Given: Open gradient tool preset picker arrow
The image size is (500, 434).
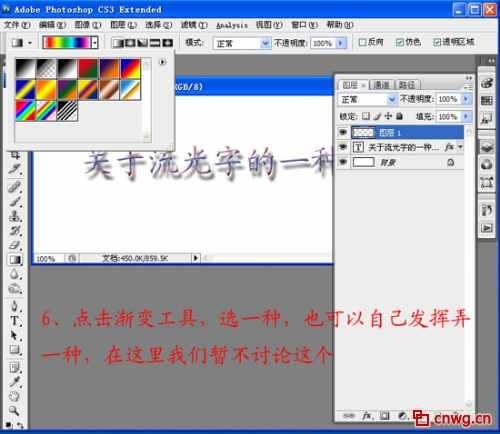Looking at the screenshot, I should pyautogui.click(x=30, y=43).
